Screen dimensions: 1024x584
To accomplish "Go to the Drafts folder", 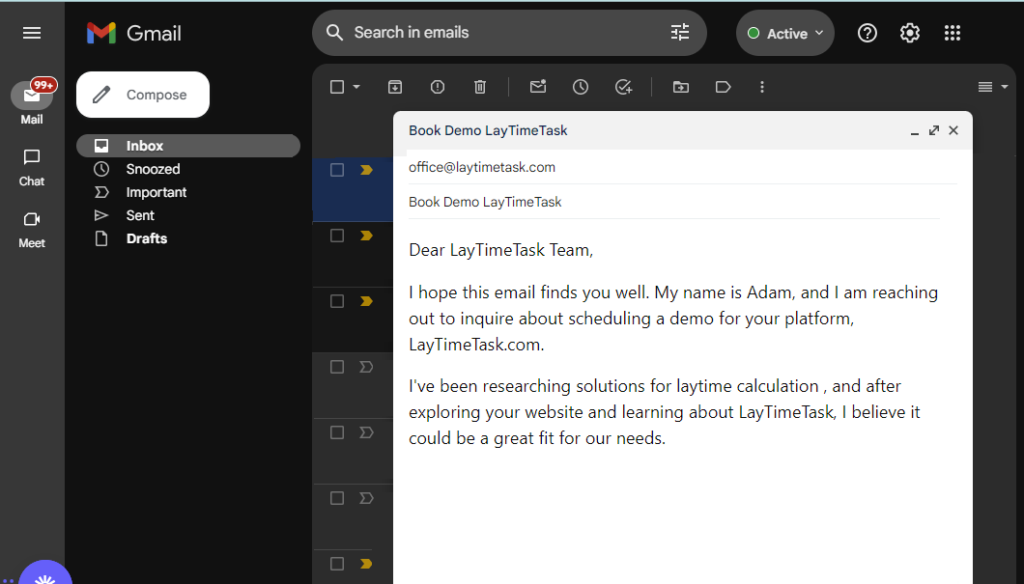I will coord(146,238).
